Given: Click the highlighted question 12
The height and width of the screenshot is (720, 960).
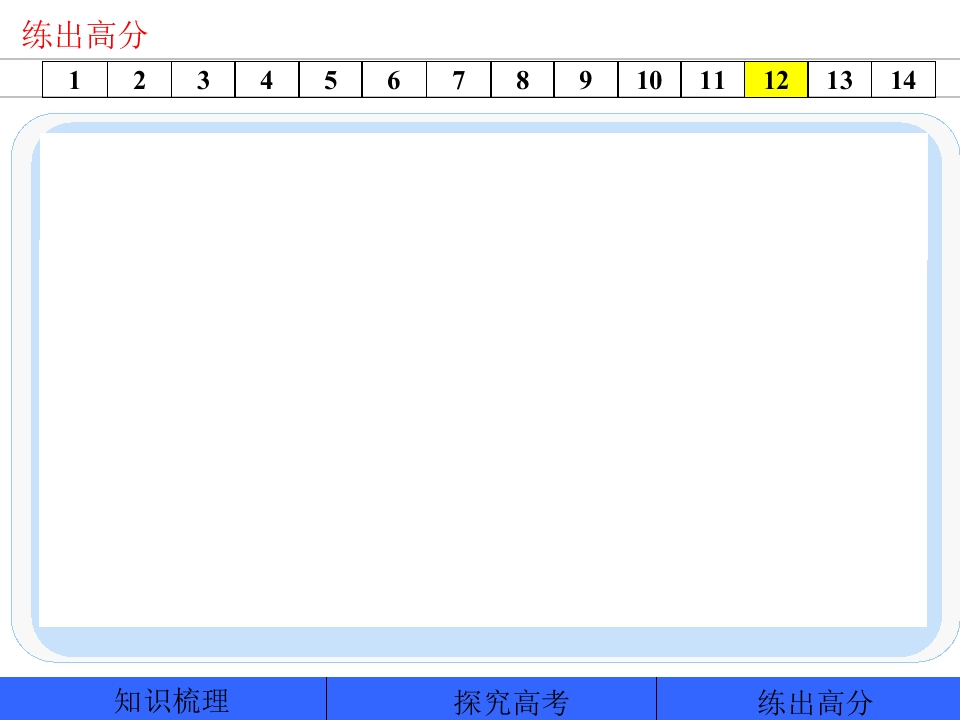Looking at the screenshot, I should point(776,80).
